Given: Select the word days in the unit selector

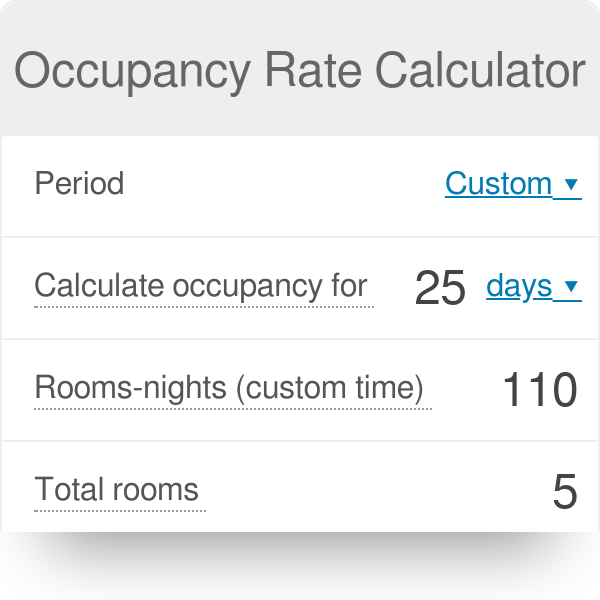Looking at the screenshot, I should click(x=519, y=286).
